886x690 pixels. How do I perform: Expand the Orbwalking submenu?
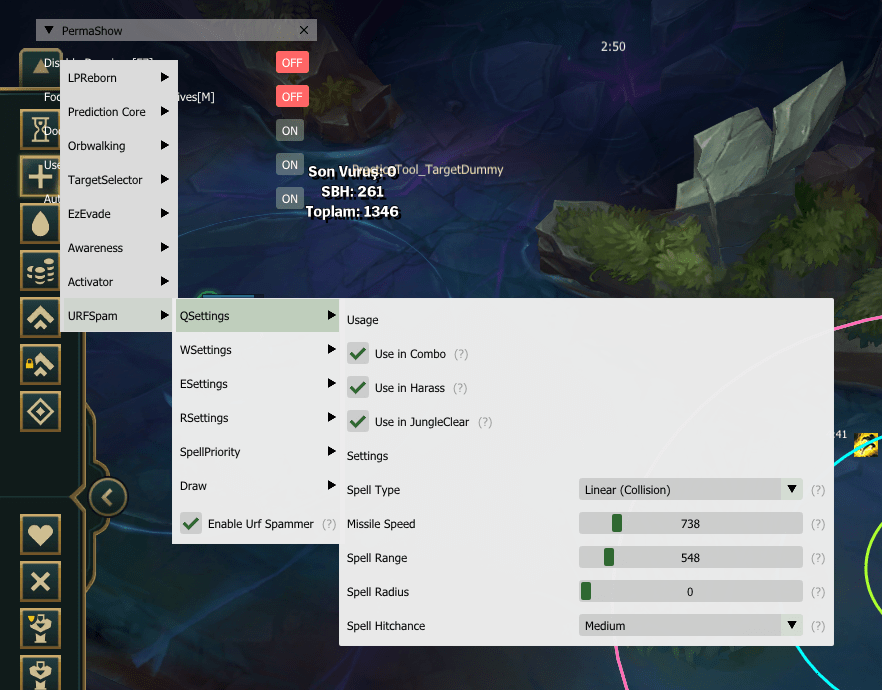tap(119, 145)
